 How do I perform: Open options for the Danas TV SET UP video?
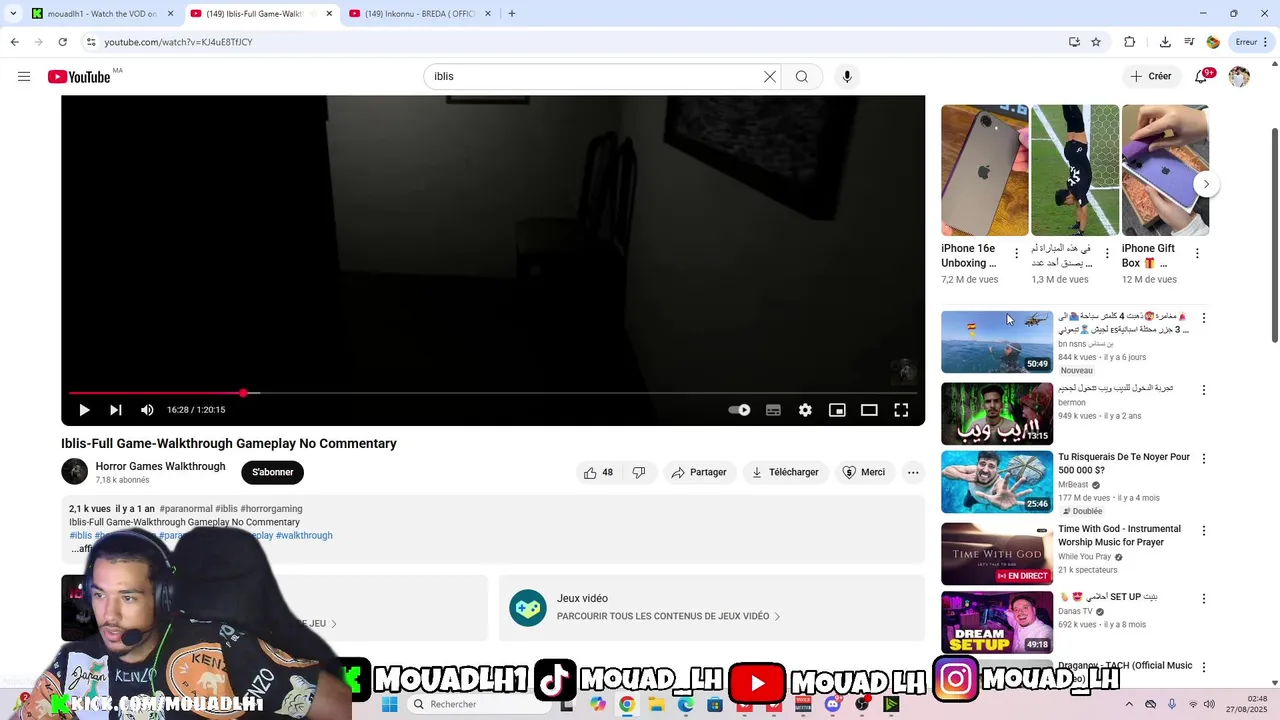point(1204,599)
